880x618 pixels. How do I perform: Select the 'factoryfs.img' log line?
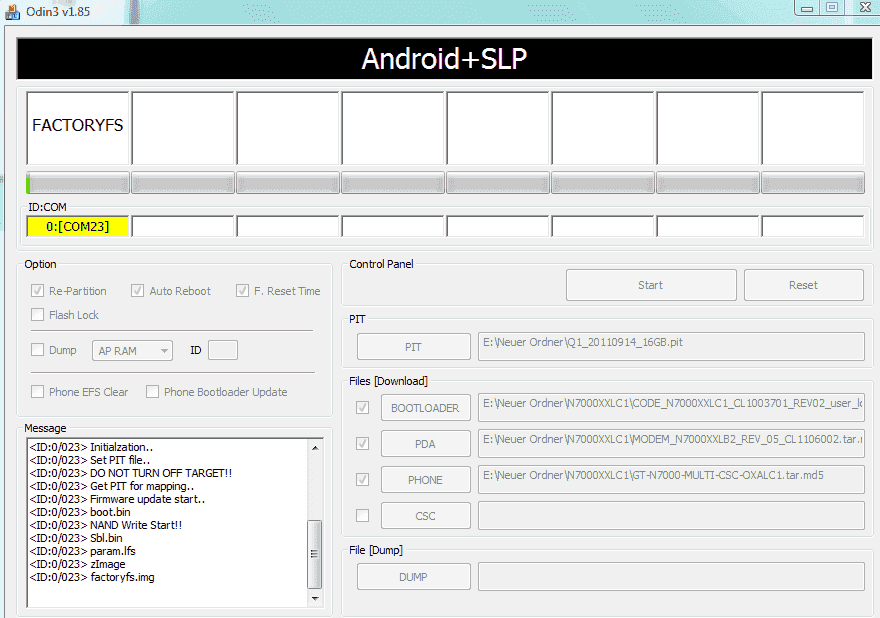(92, 577)
